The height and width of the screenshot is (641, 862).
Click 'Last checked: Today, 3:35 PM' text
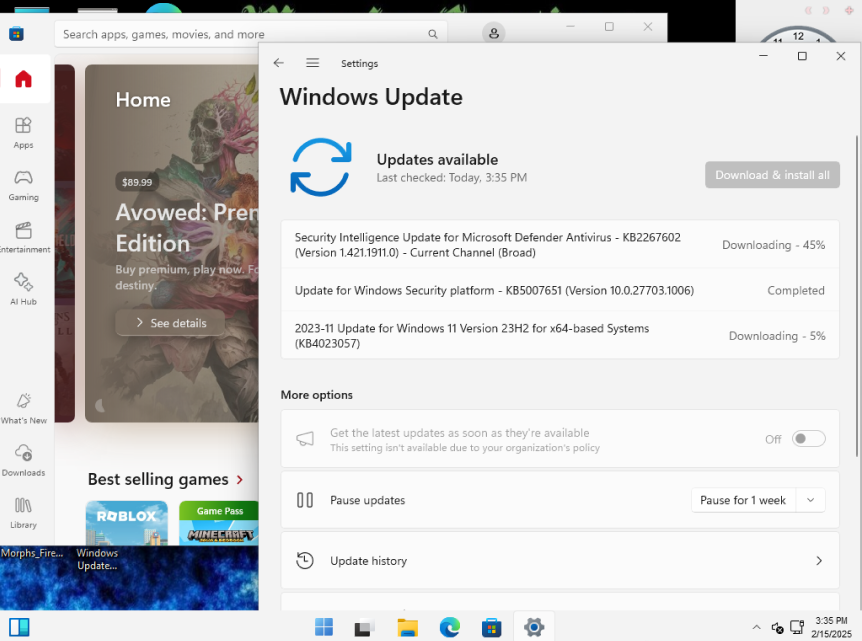451,178
